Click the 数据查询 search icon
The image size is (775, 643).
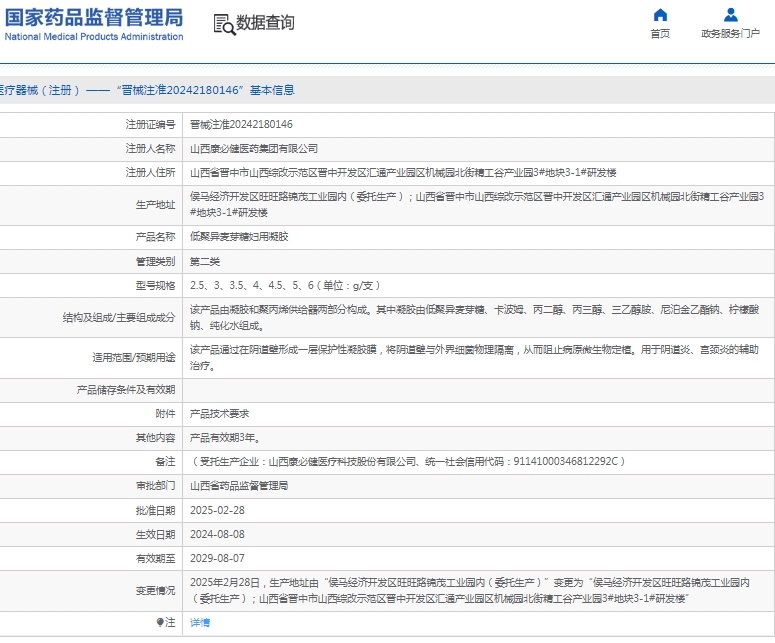pos(224,24)
